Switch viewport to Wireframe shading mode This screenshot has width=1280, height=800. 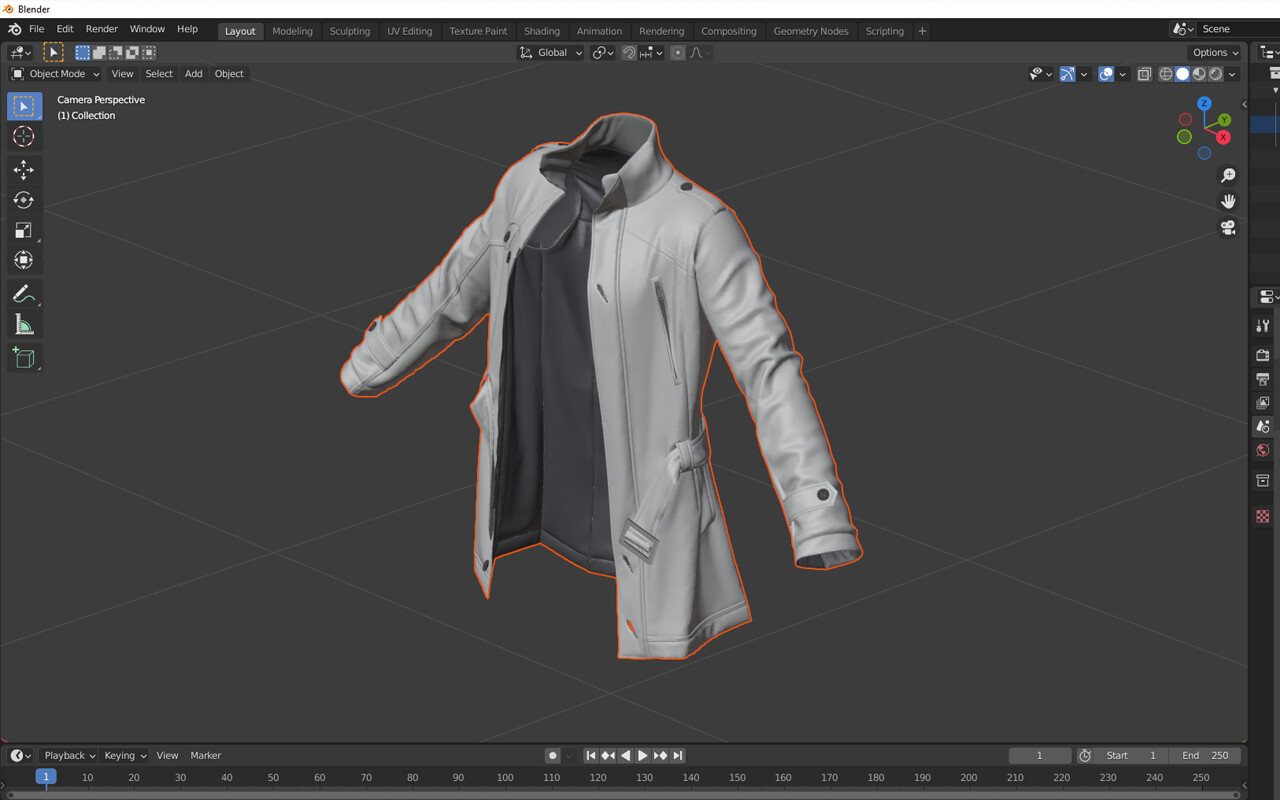1165,74
